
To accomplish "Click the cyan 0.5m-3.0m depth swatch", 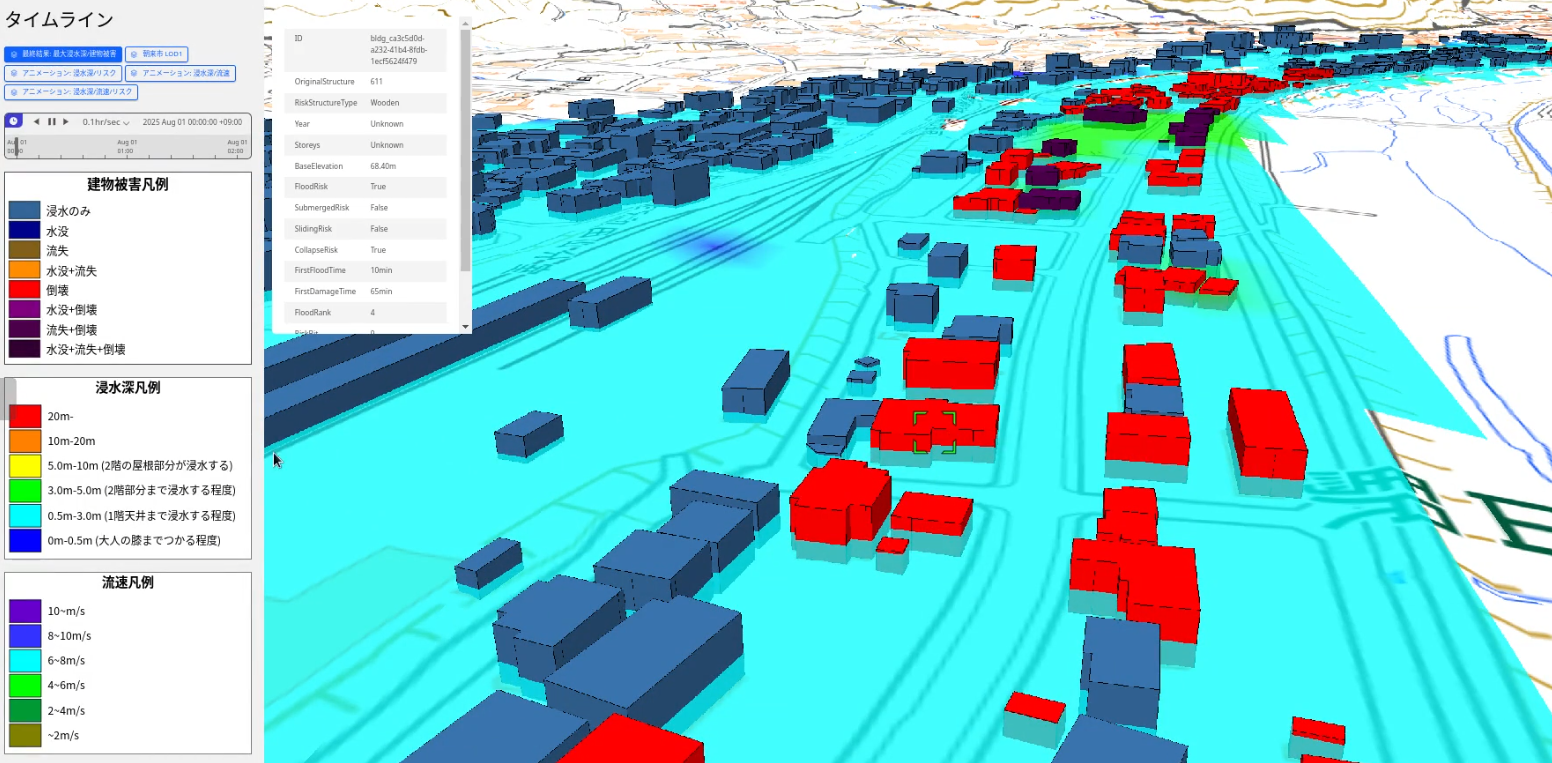I will tap(24, 516).
